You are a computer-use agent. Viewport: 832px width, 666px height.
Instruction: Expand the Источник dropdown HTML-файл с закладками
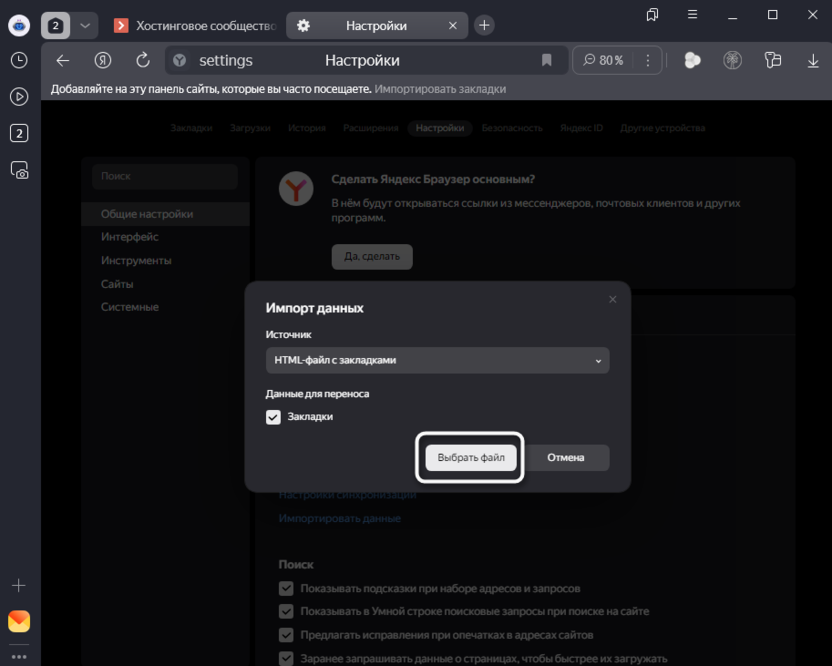tap(437, 360)
